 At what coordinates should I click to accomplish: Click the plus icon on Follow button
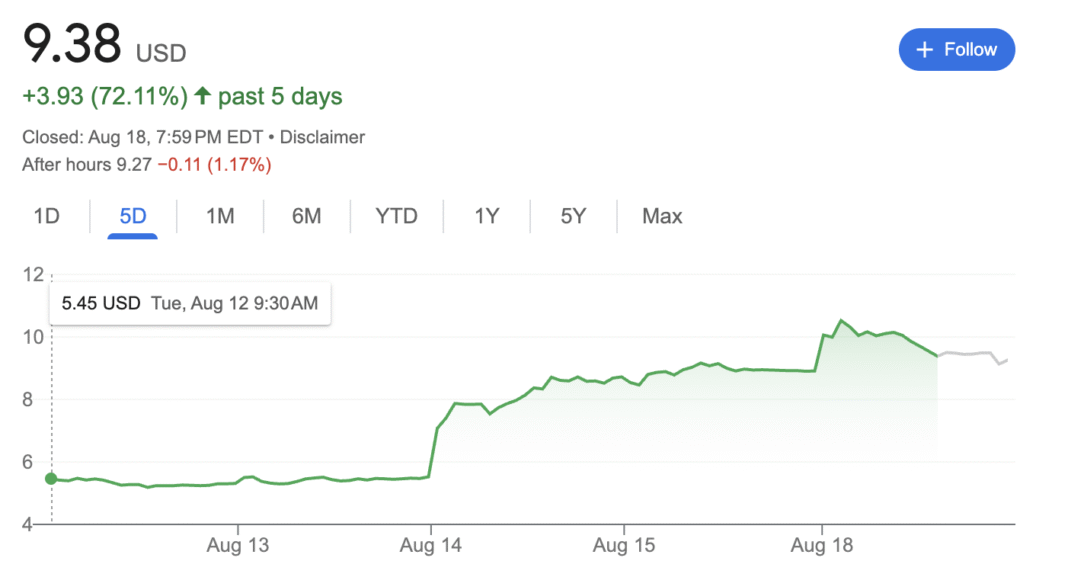pyautogui.click(x=924, y=50)
